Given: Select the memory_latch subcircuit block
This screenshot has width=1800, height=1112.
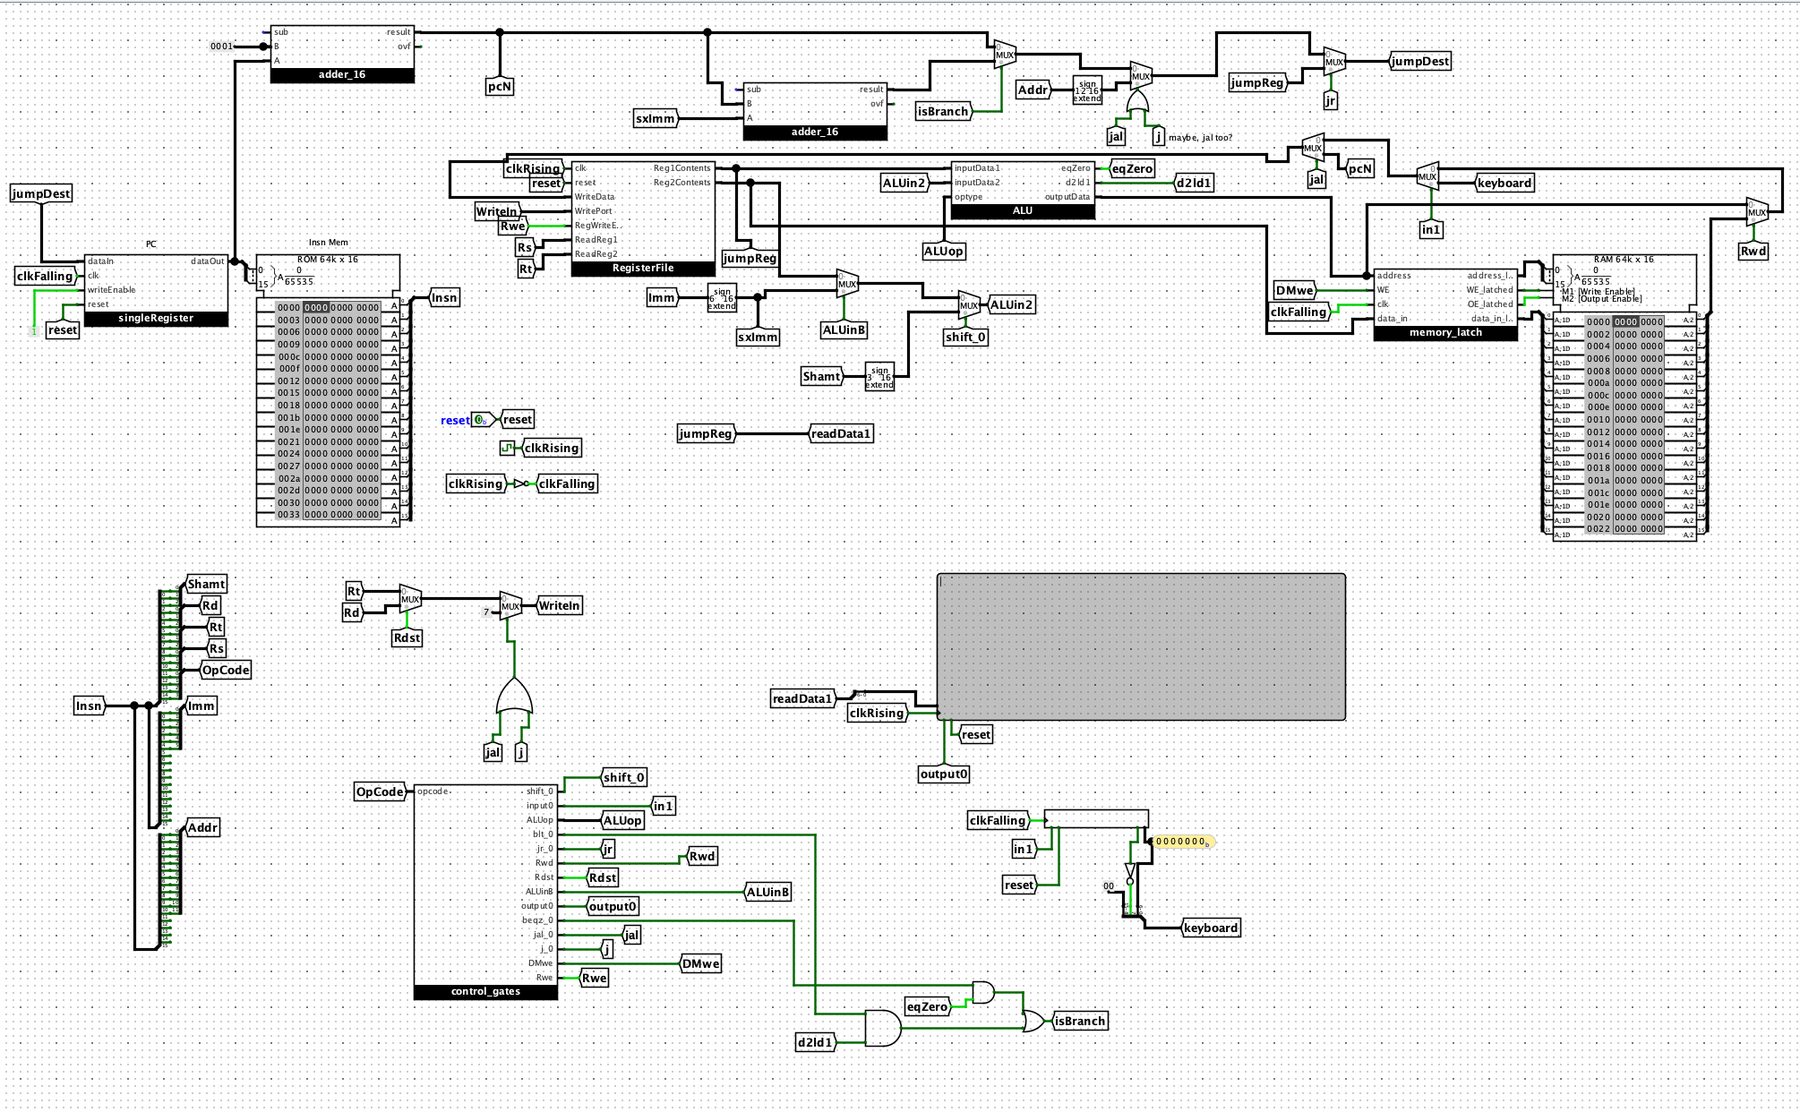Looking at the screenshot, I should point(1445,304).
